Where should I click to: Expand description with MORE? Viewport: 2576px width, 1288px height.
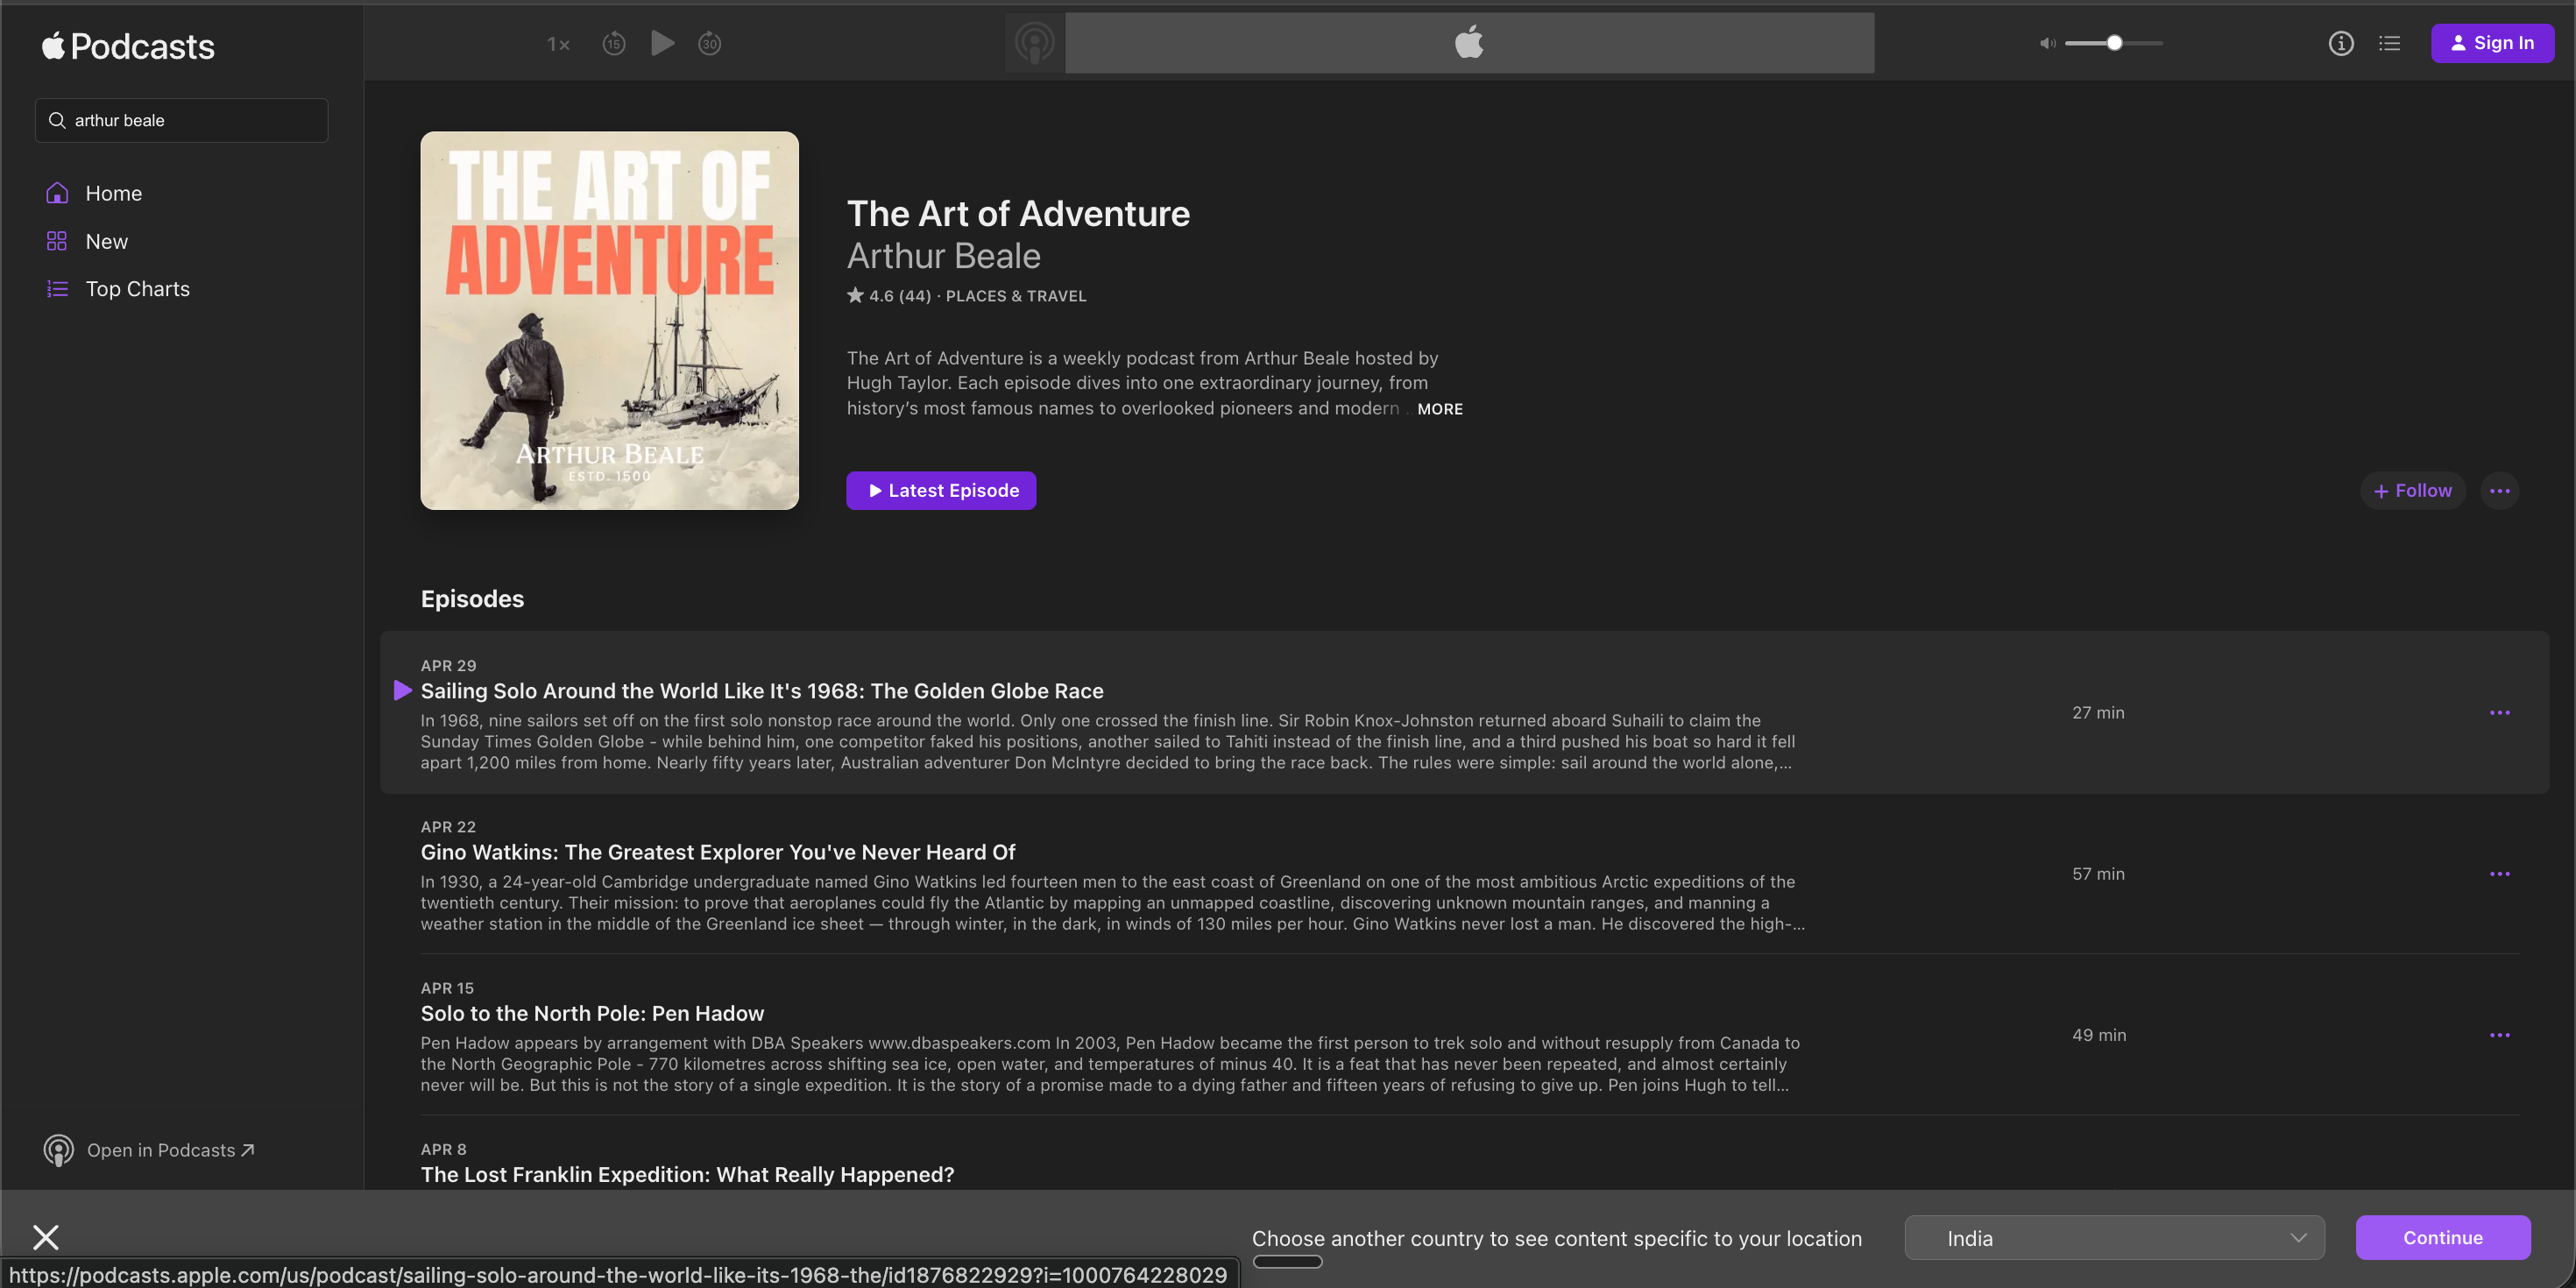[x=1440, y=409]
